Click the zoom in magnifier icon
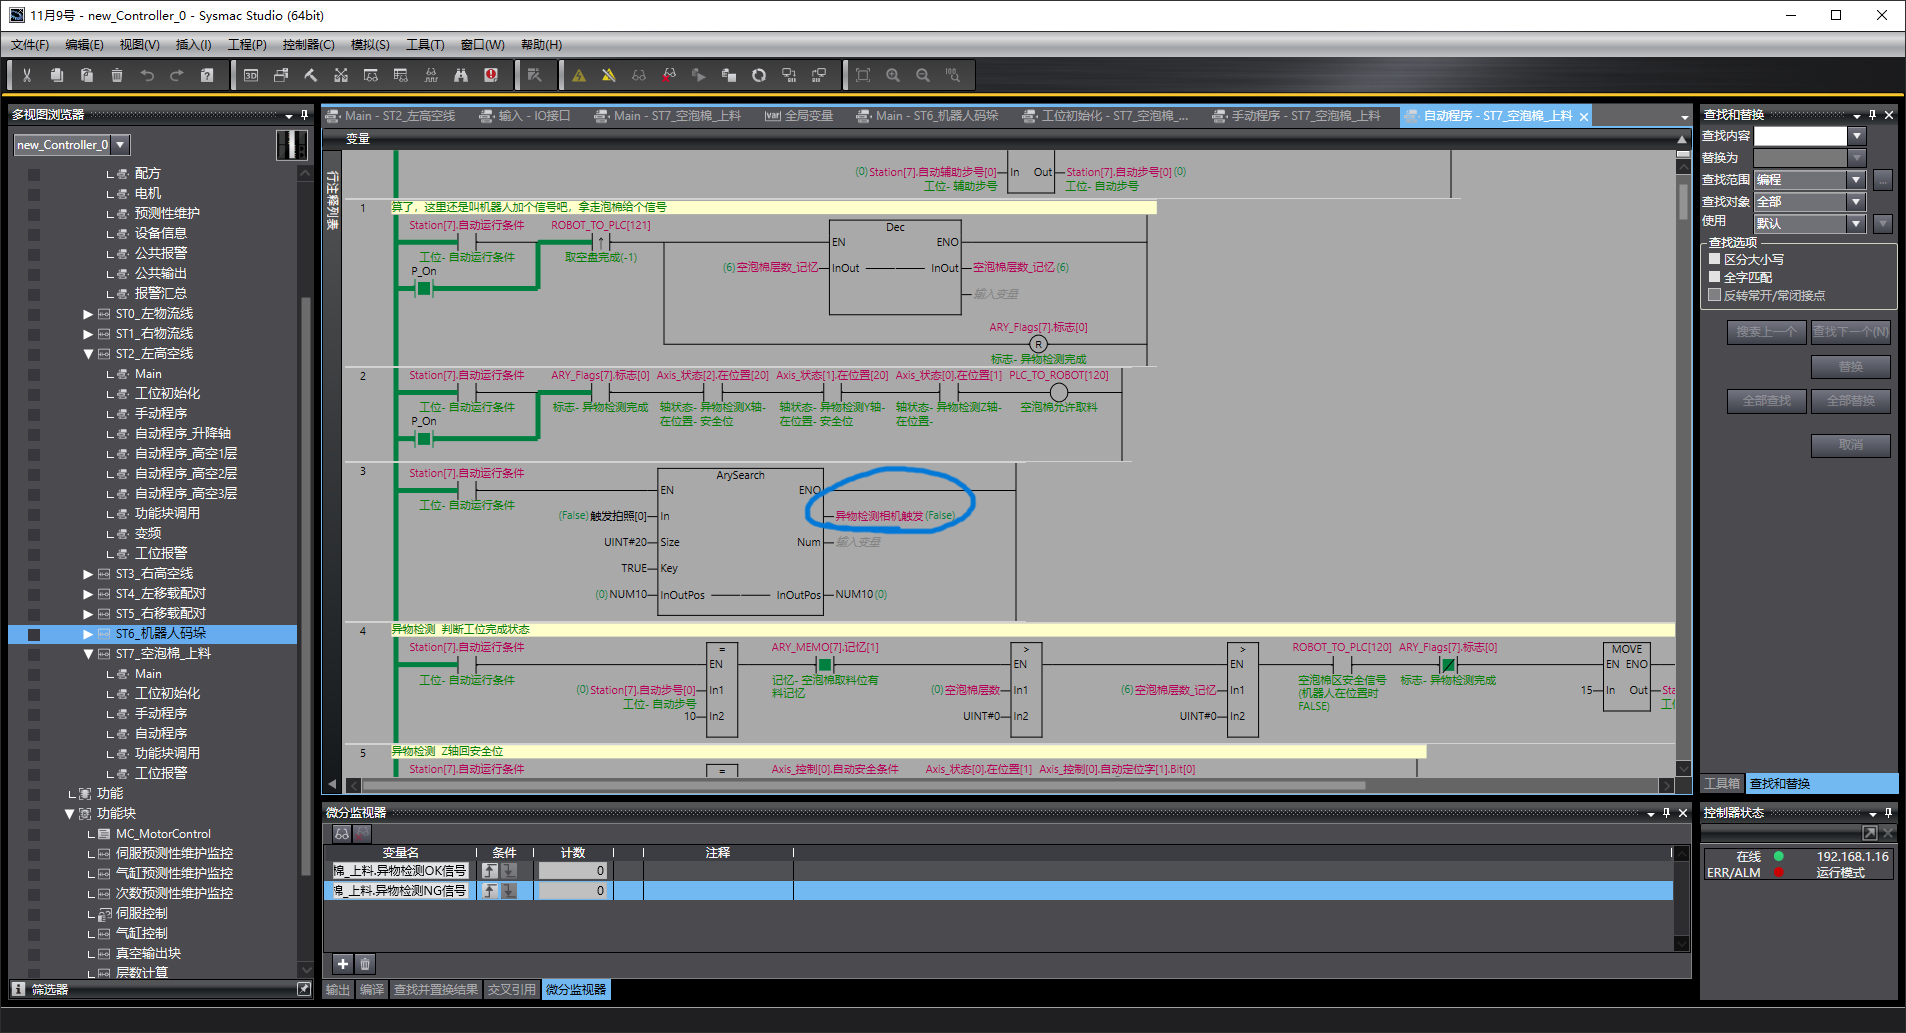1906x1033 pixels. (x=893, y=75)
